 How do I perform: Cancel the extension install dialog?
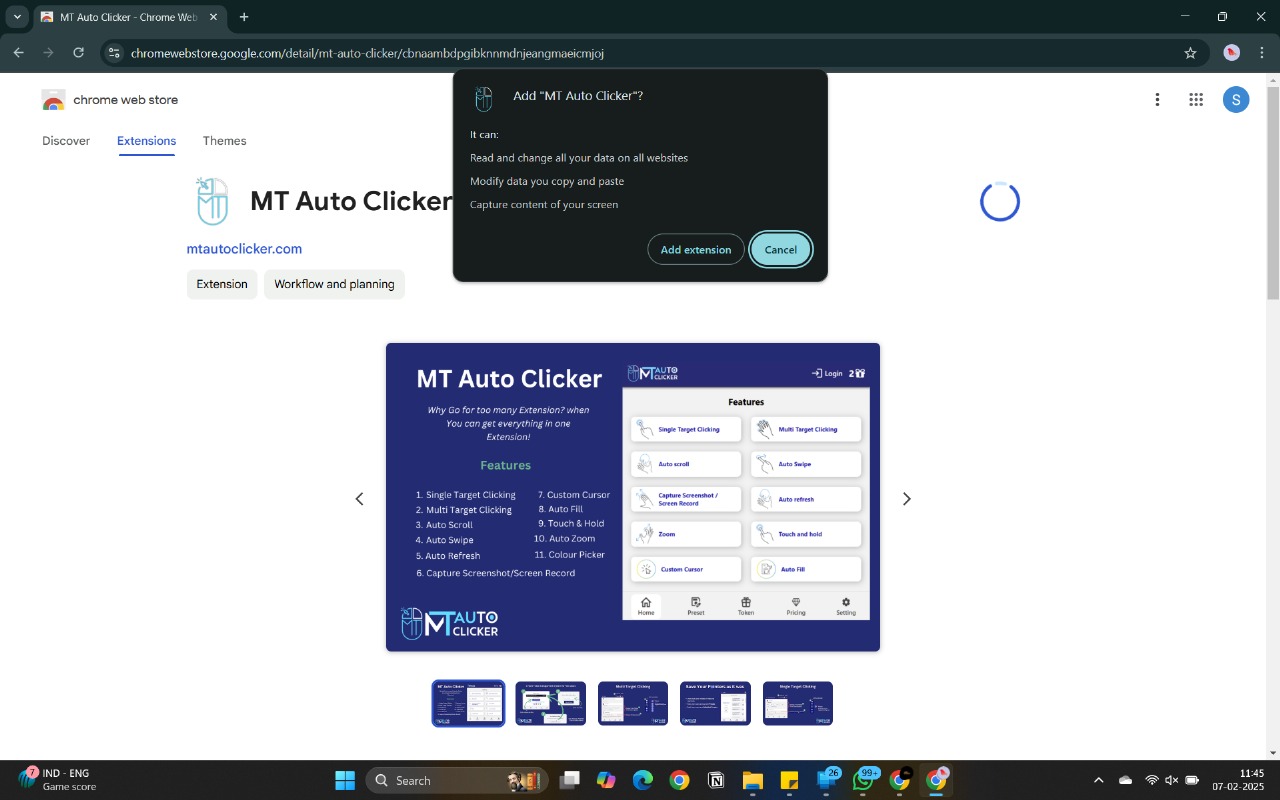coord(780,250)
